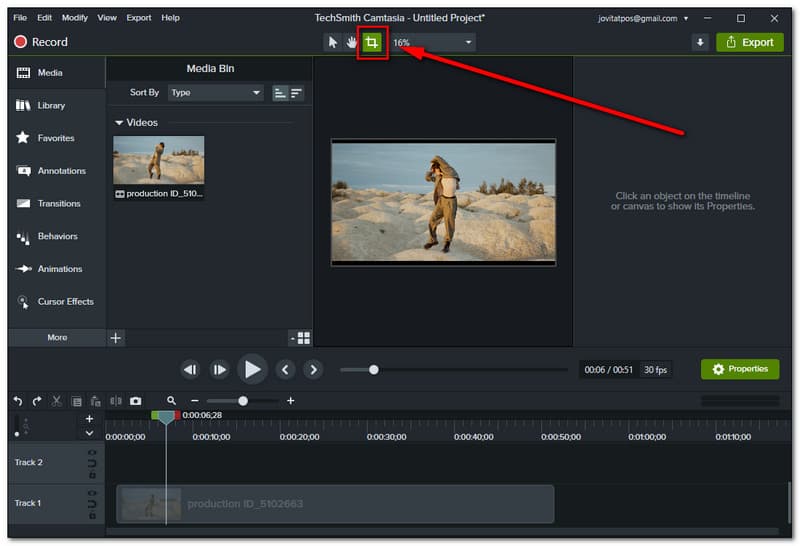Image resolution: width=800 pixels, height=546 pixels.
Task: Toggle Track 2 visibility eye icon
Action: click(93, 453)
